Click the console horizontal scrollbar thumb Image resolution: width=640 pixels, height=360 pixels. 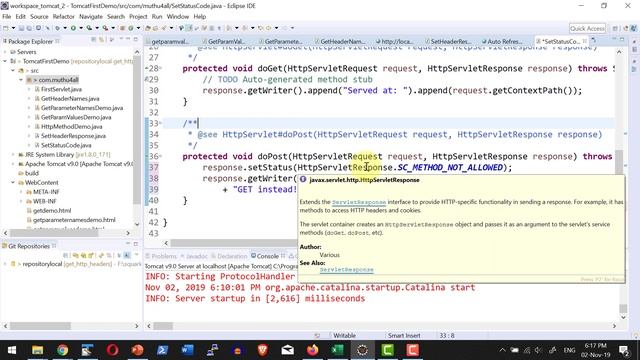click(163, 326)
